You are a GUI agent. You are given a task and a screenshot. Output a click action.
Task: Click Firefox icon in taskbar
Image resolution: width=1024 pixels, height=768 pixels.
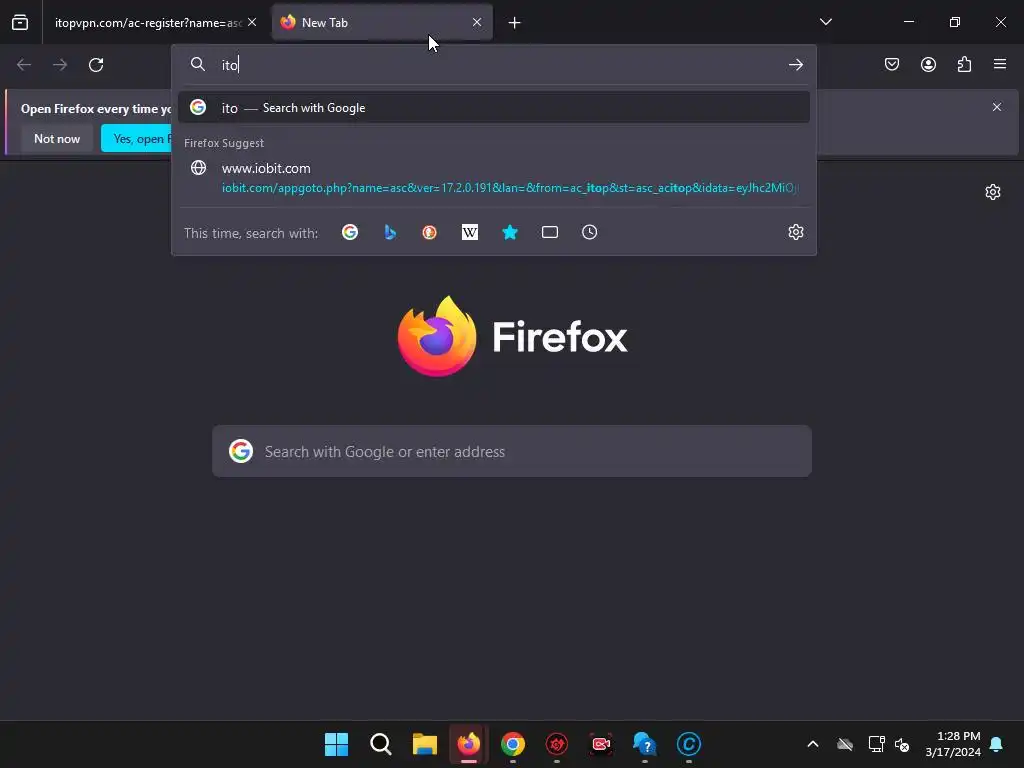468,744
